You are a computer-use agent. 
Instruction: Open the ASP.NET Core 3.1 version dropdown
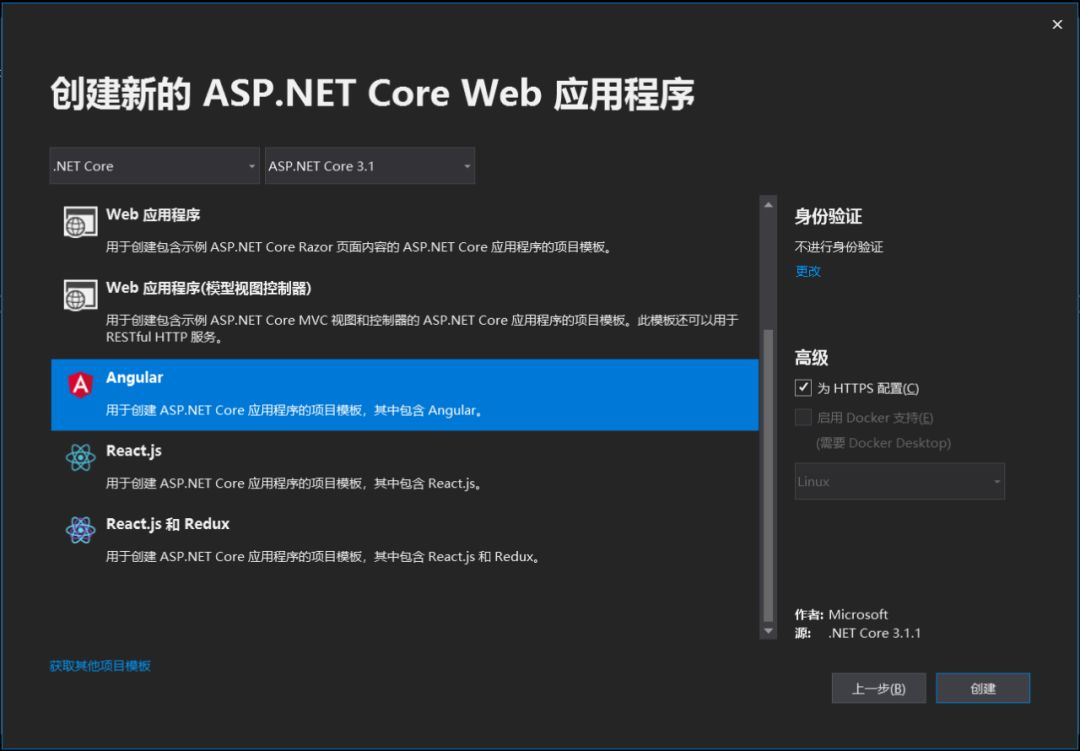click(x=370, y=165)
